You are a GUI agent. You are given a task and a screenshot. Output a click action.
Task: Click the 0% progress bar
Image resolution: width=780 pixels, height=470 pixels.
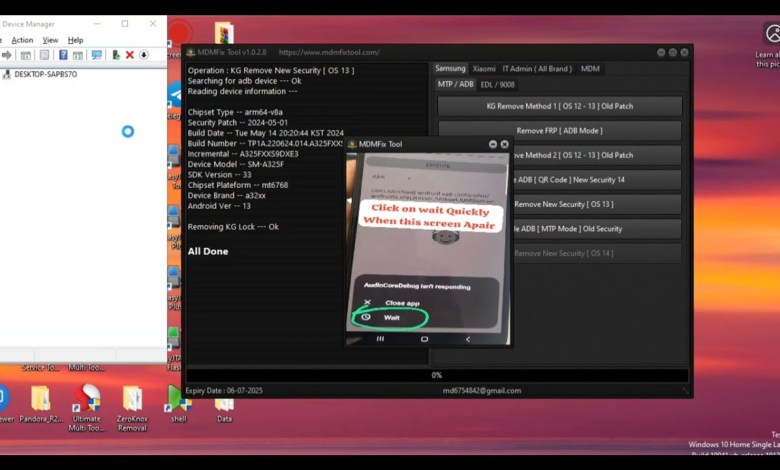point(436,375)
